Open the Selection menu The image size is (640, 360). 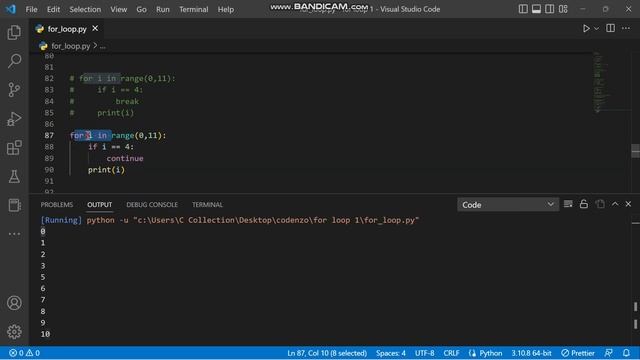pyautogui.click(x=85, y=9)
